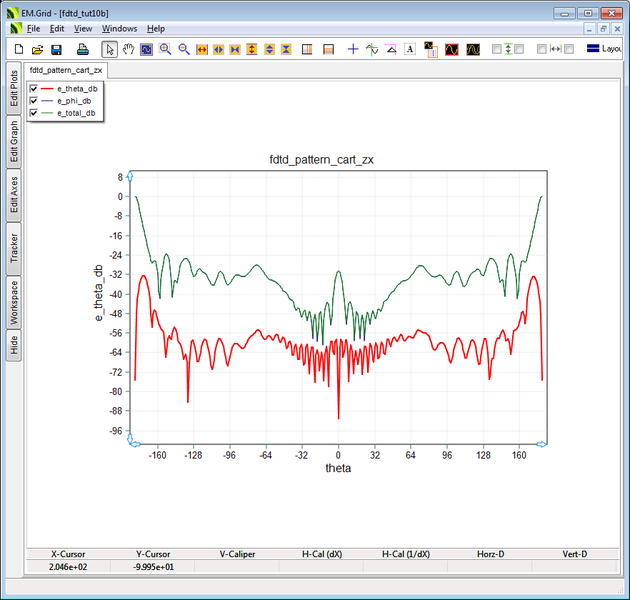
Task: Open the Edit Plots side panel
Action: pos(14,88)
